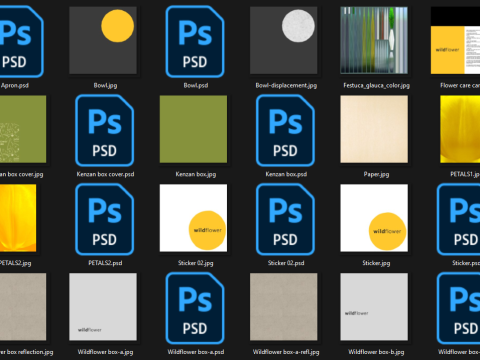Click the "Wildflower box-a.jpg" file name
480x360 pixels.
pos(105,352)
